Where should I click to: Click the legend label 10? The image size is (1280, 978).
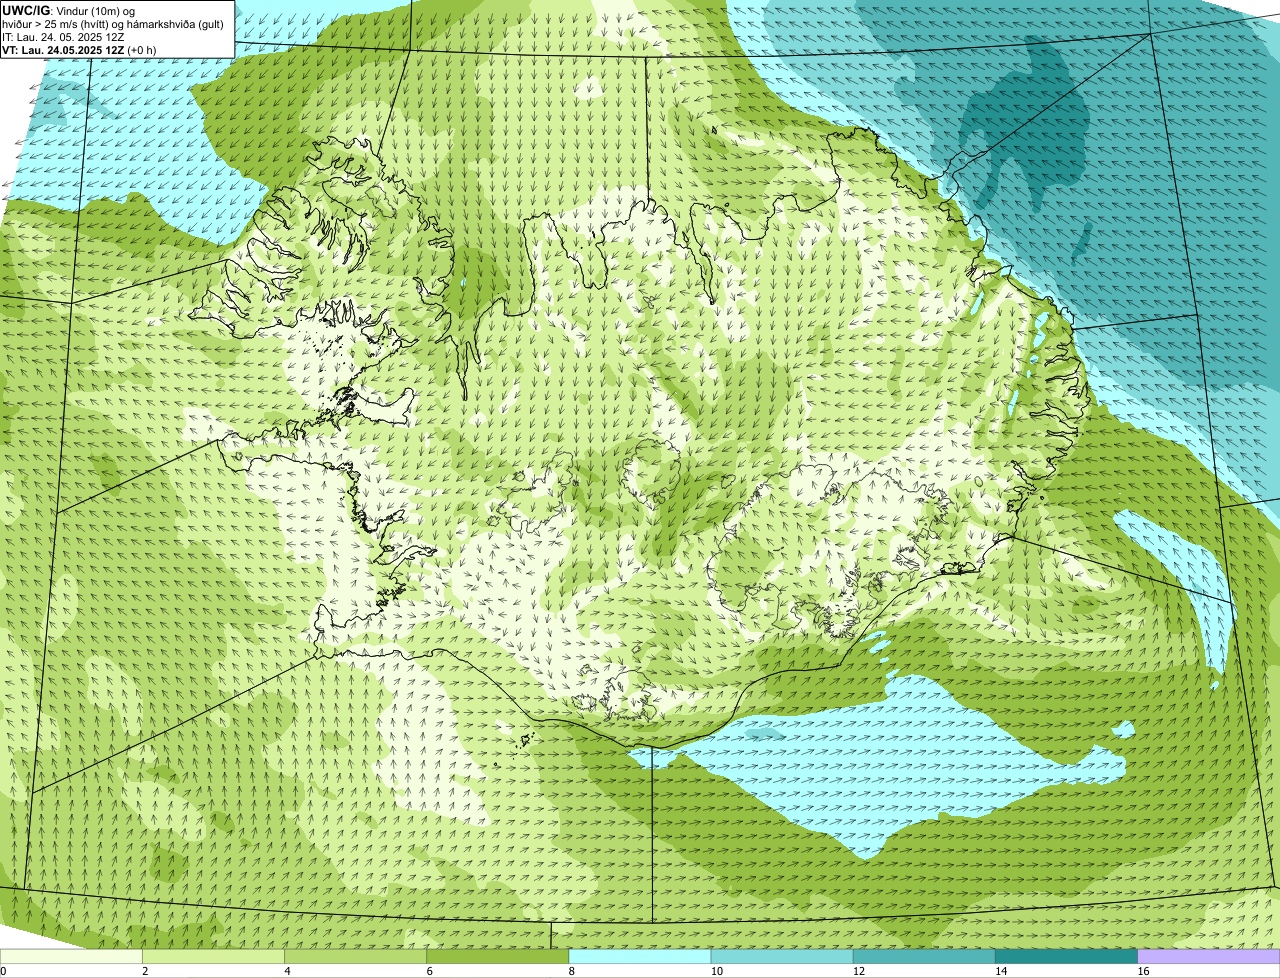coord(717,971)
